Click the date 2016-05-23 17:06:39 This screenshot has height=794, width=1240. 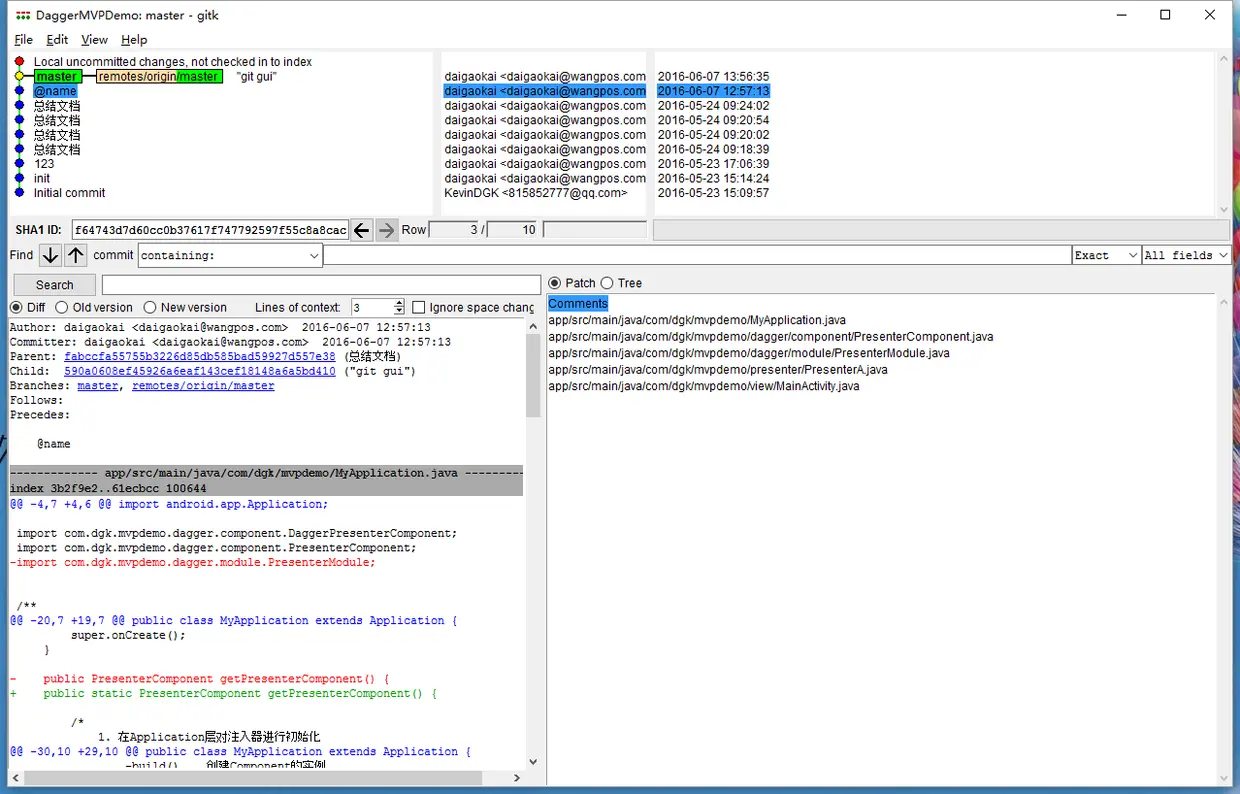713,164
